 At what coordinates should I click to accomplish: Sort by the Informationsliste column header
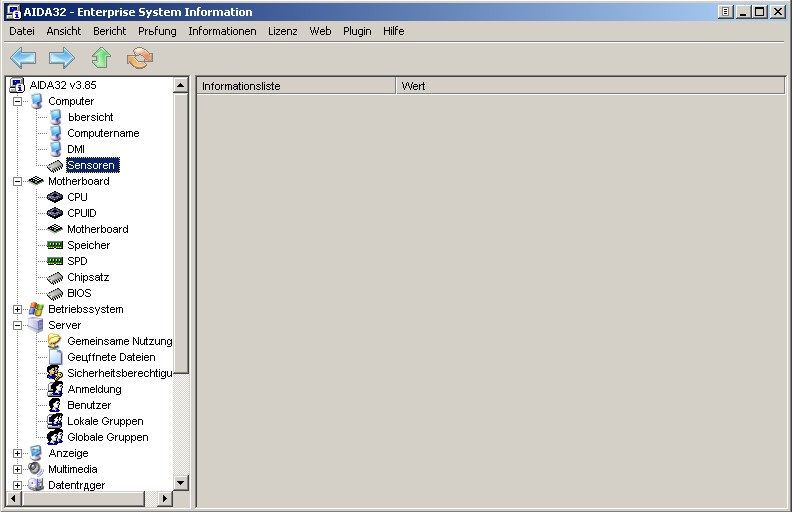tap(296, 86)
